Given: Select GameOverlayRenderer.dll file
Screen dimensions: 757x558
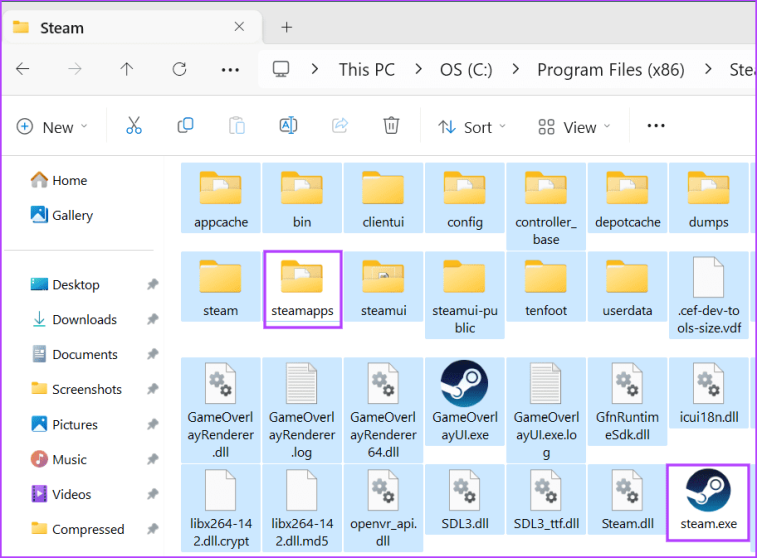Looking at the screenshot, I should (x=221, y=410).
